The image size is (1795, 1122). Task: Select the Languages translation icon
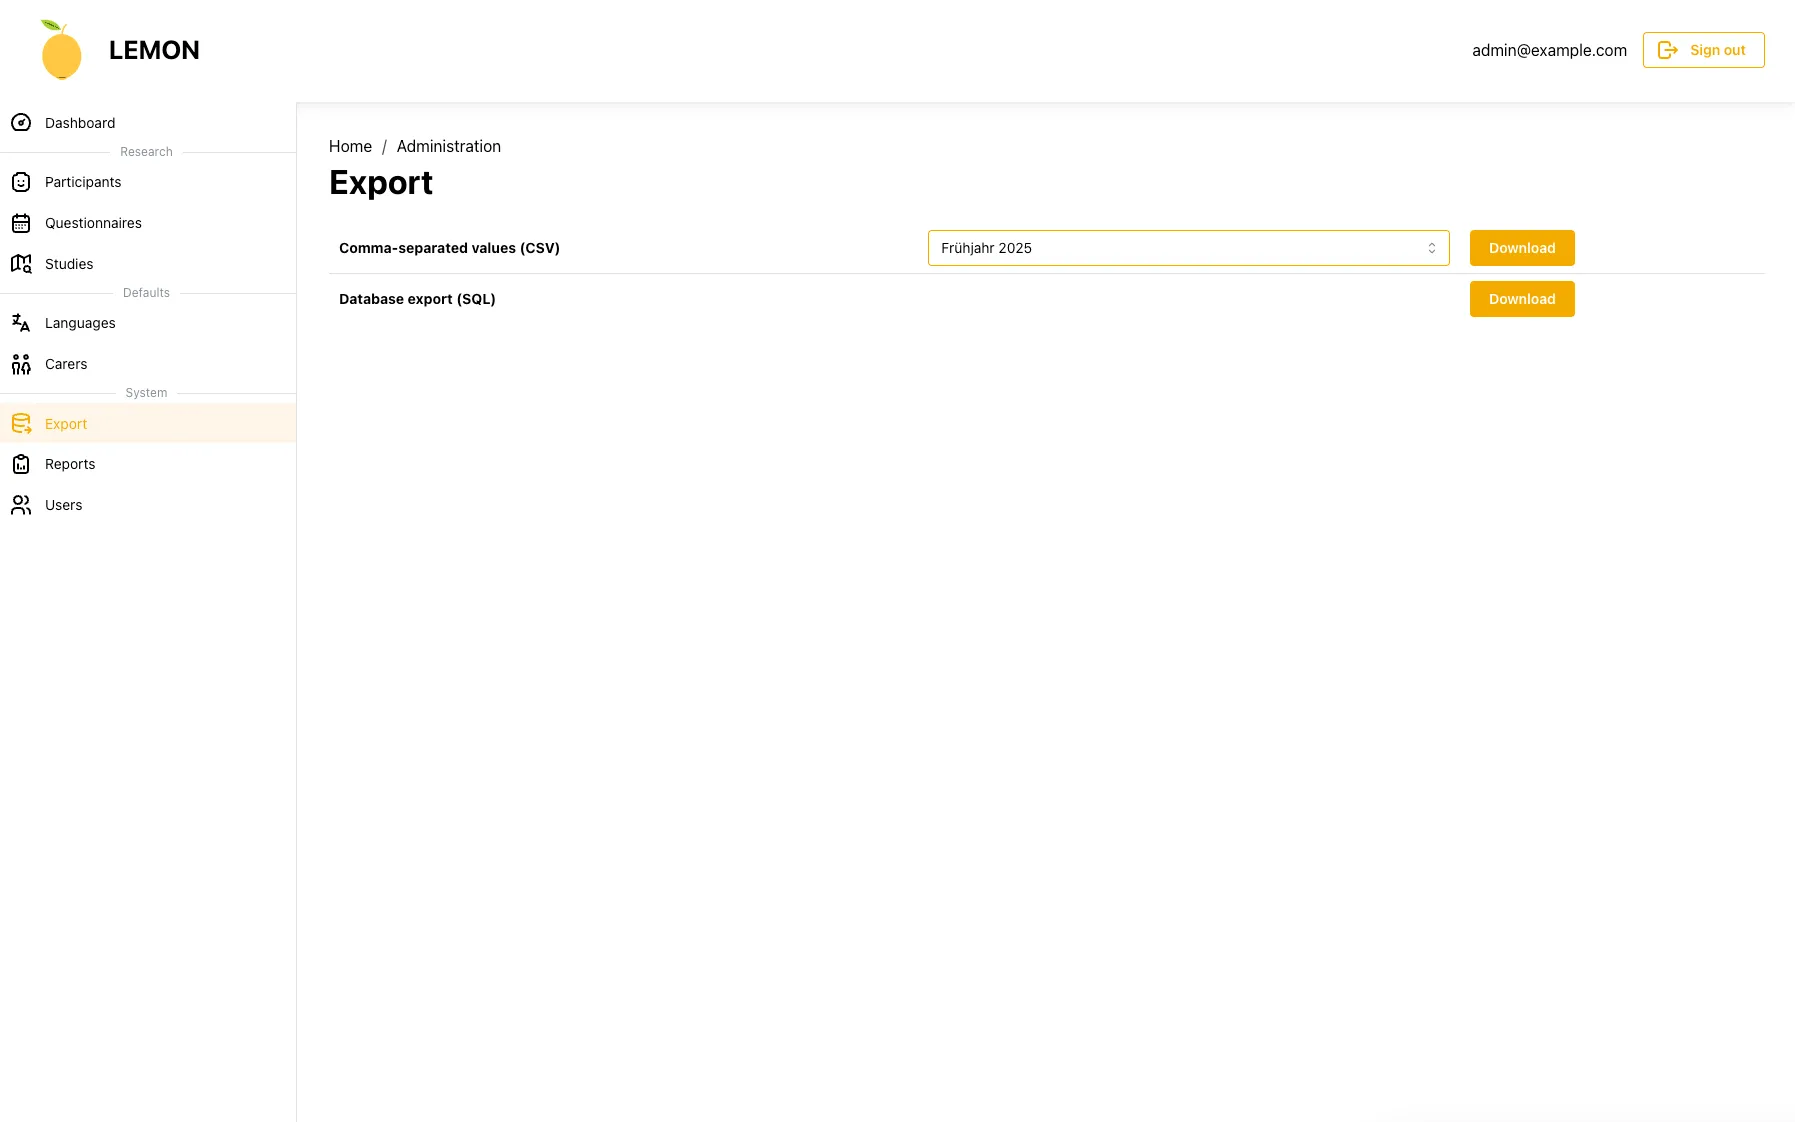(x=22, y=323)
